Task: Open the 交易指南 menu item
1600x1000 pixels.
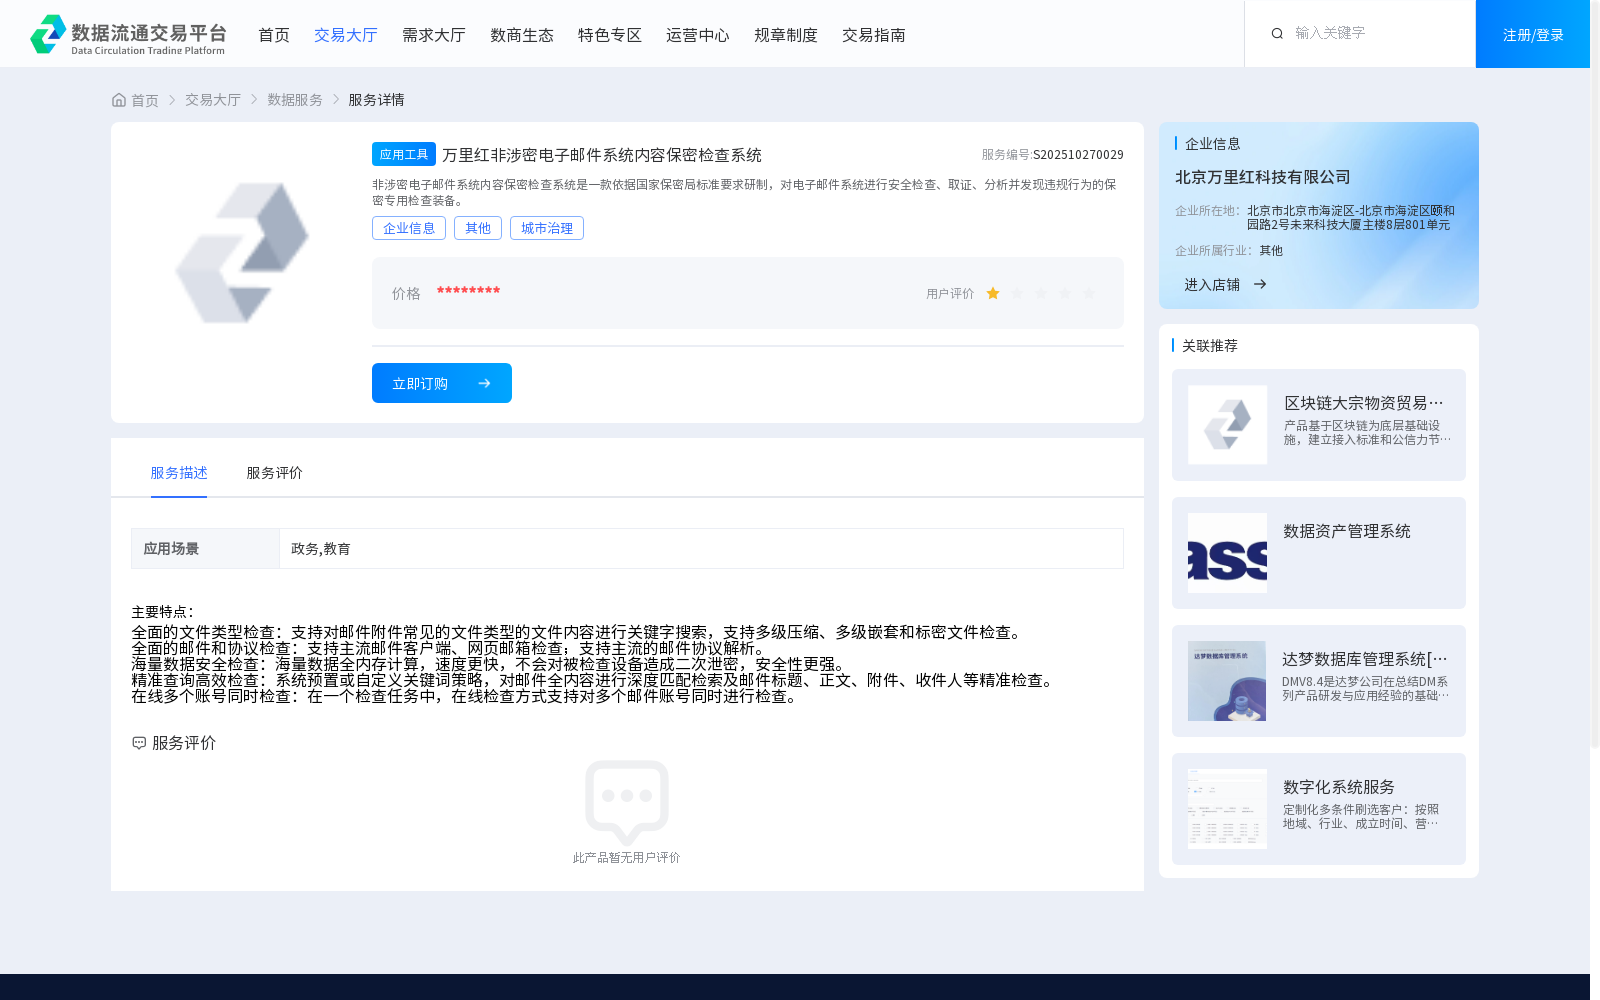Action: [874, 35]
